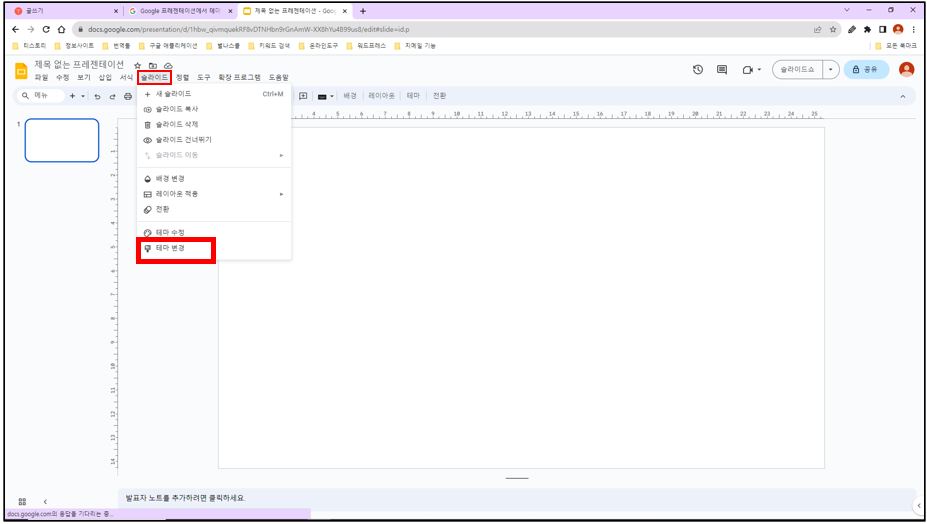Screen dimensions: 927x524
Task: Open the comments history icon
Action: [722, 70]
